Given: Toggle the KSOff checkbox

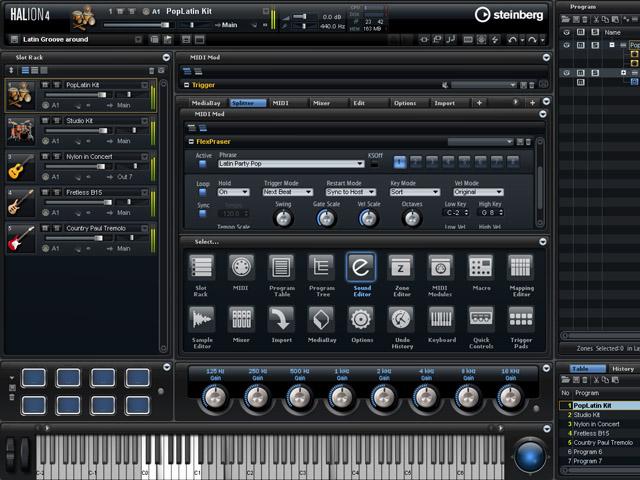Looking at the screenshot, I should point(374,164).
